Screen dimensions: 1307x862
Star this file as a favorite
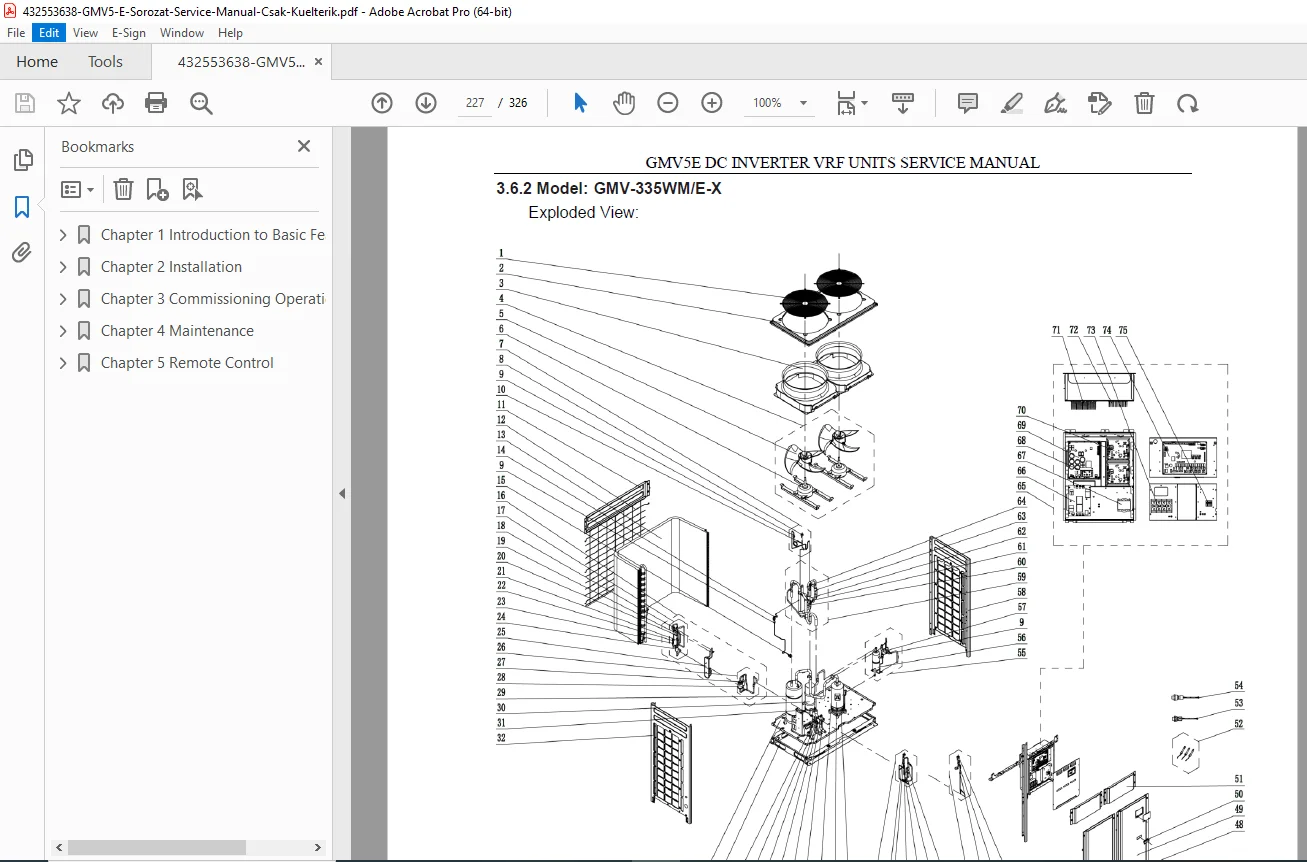69,103
